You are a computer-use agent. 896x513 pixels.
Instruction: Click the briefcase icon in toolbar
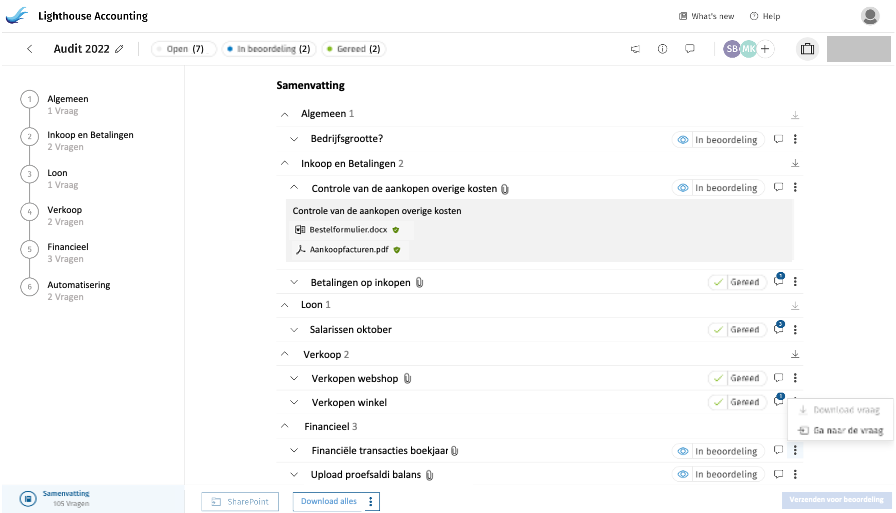click(x=807, y=49)
